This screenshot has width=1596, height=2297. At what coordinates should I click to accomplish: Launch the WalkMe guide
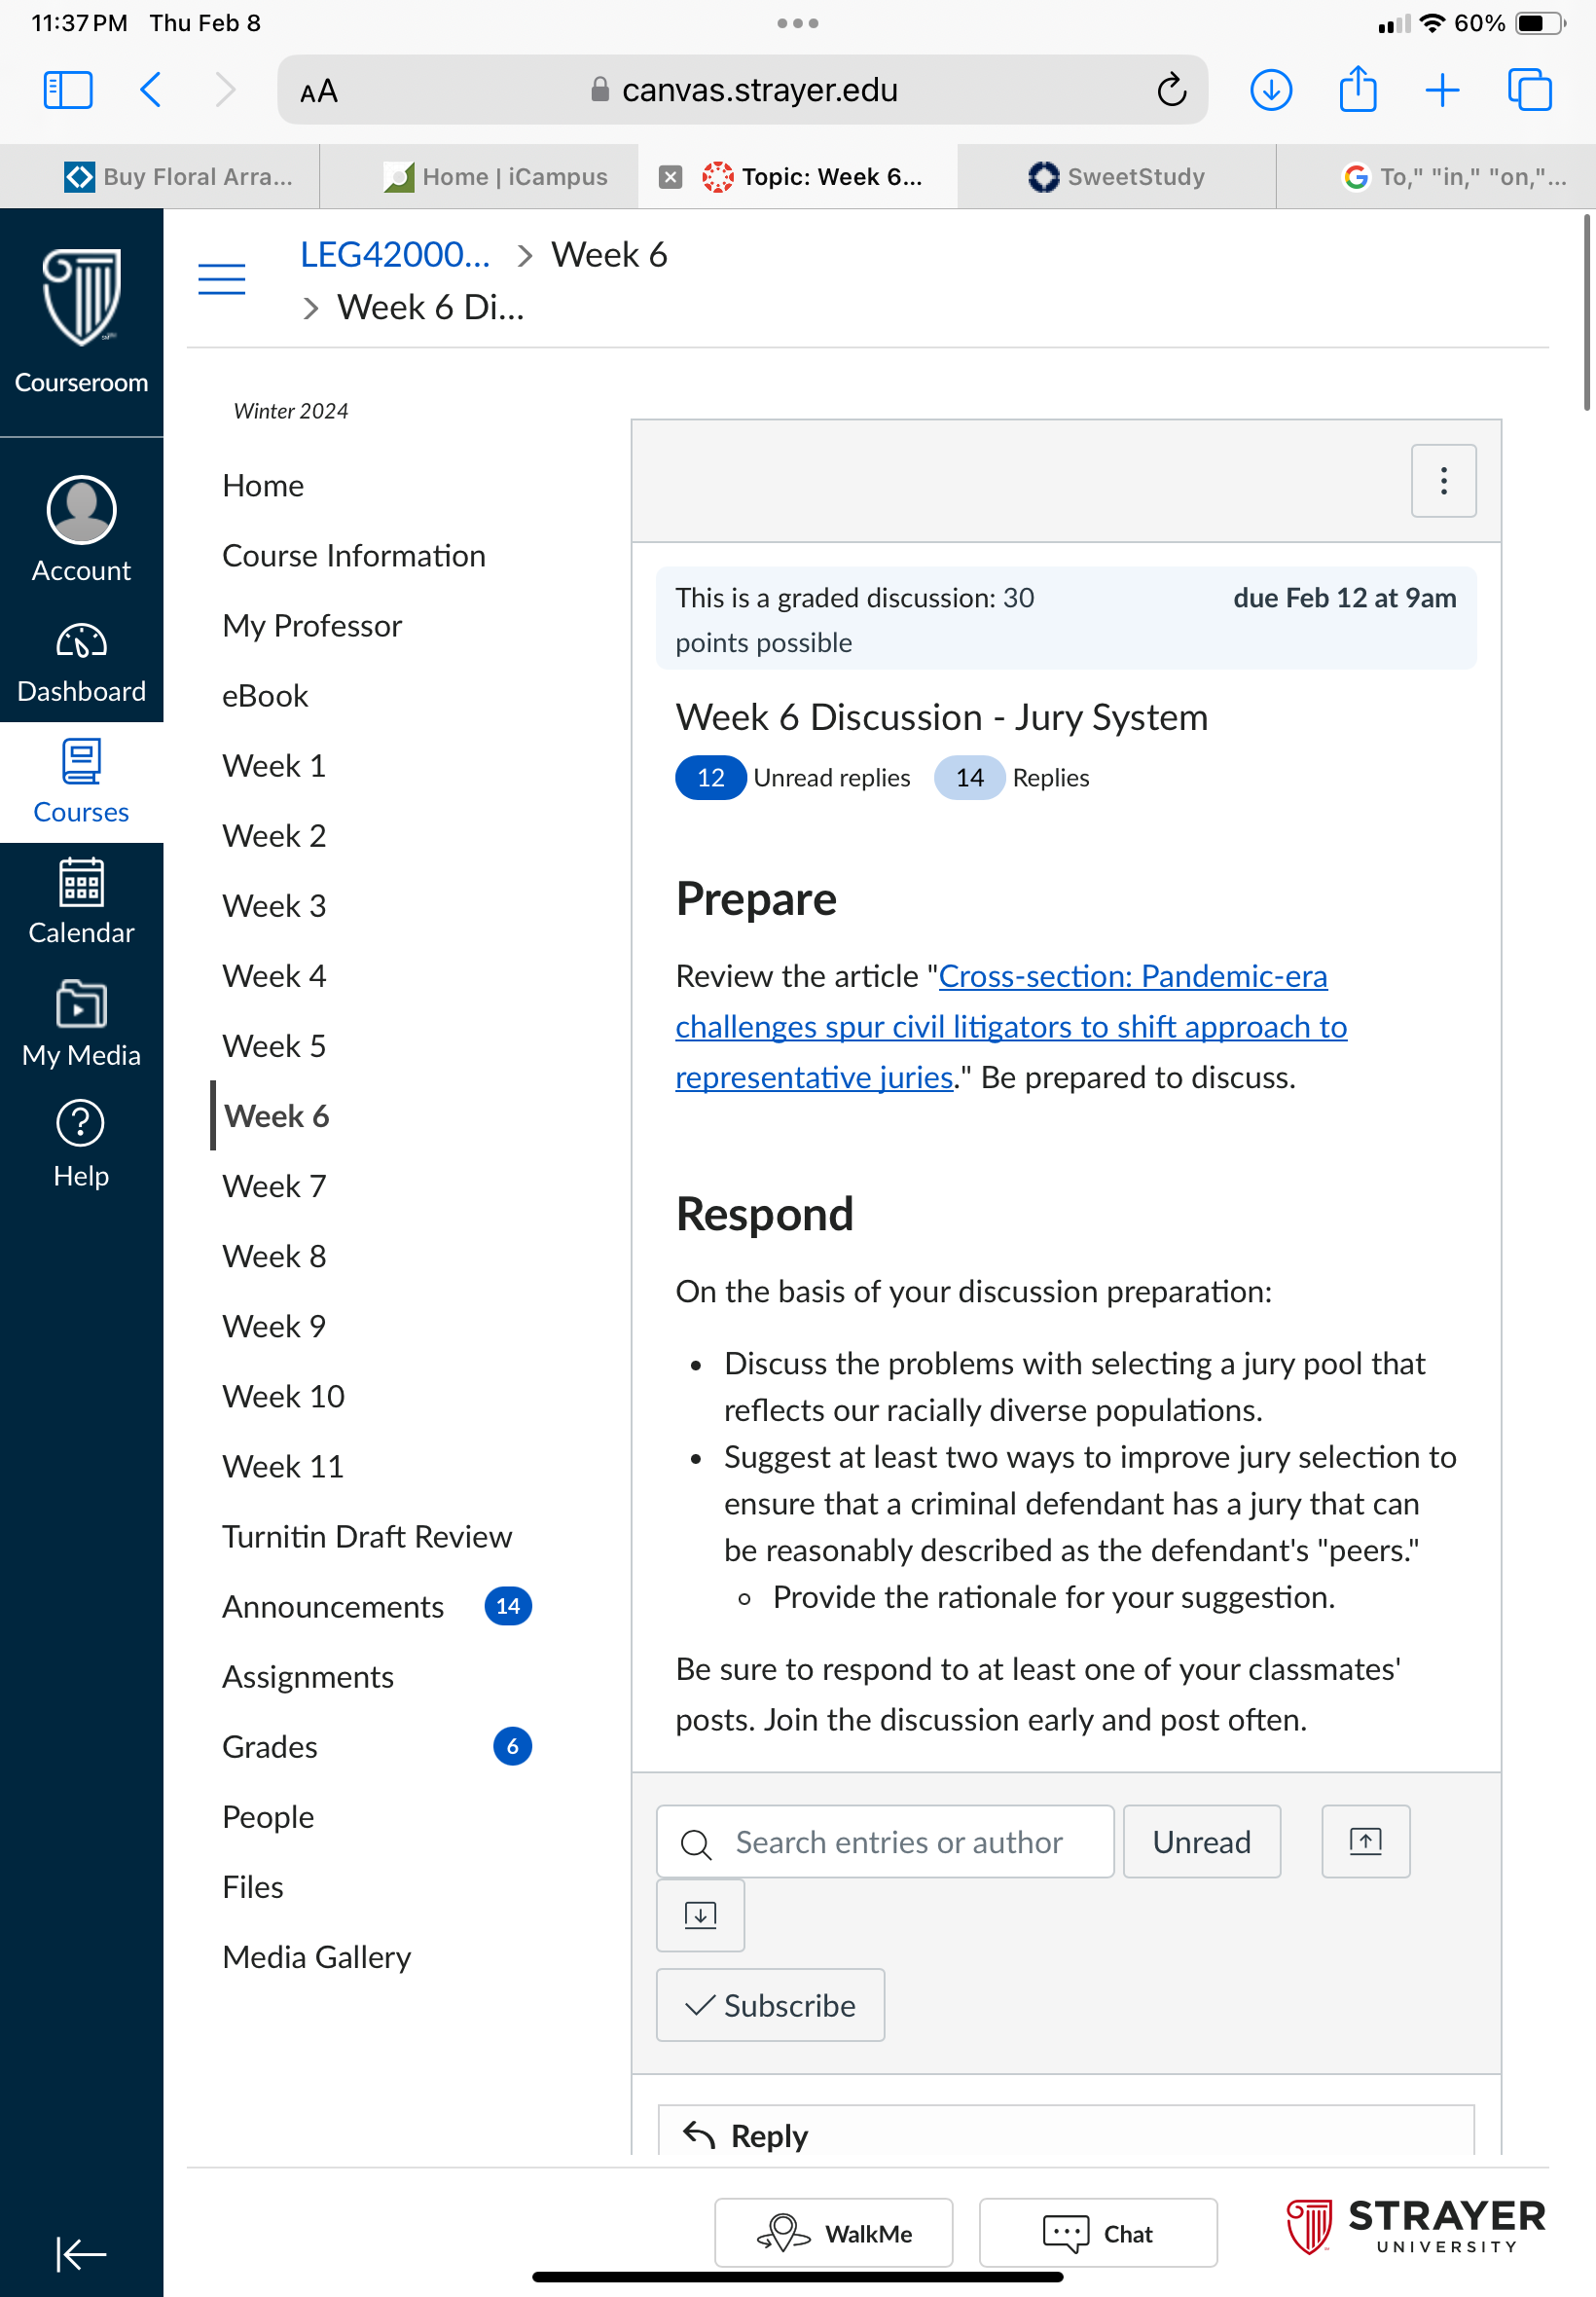tap(834, 2232)
